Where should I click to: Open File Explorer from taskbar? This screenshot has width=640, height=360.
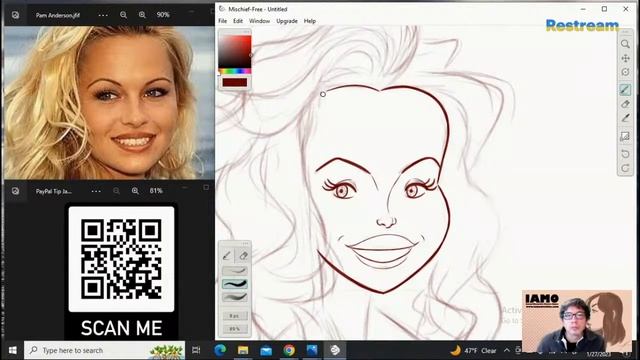pyautogui.click(x=243, y=350)
